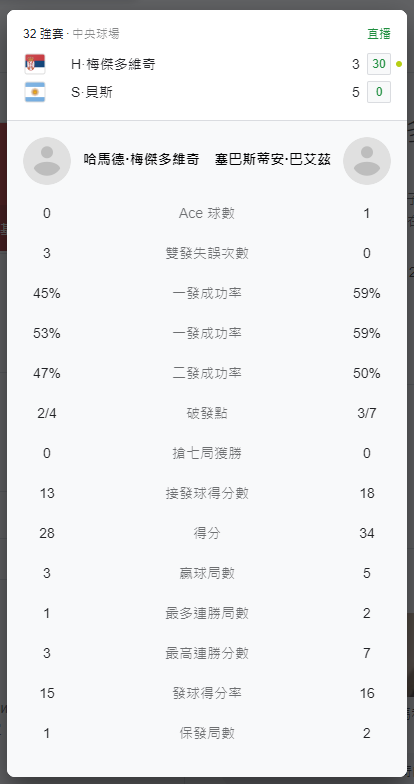Image resolution: width=414 pixels, height=784 pixels.
Task: Click the current game score 30 box
Action: 379,64
